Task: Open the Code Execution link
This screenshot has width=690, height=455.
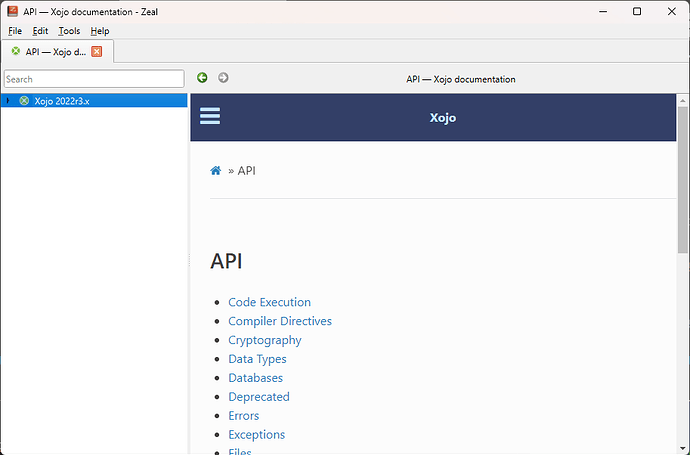Action: pos(269,302)
